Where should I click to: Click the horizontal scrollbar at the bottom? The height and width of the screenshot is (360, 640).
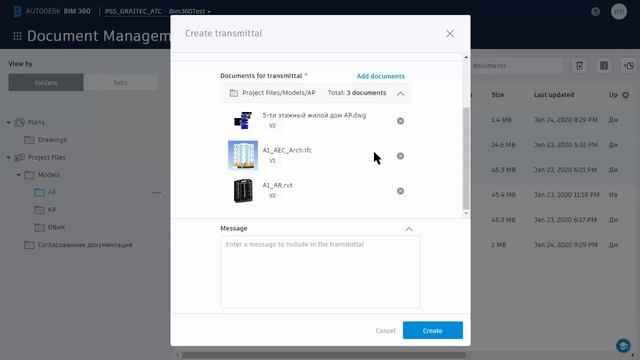tap(323, 355)
